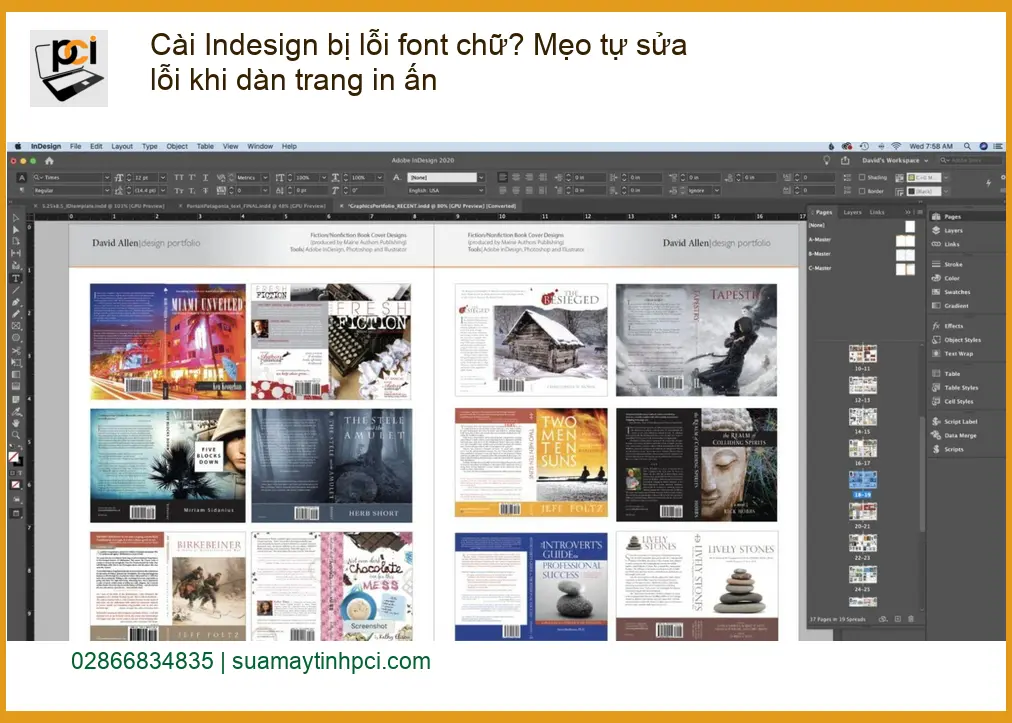Click the Adobe Stock search field
Screen dimensions: 1012x723
click(970, 160)
